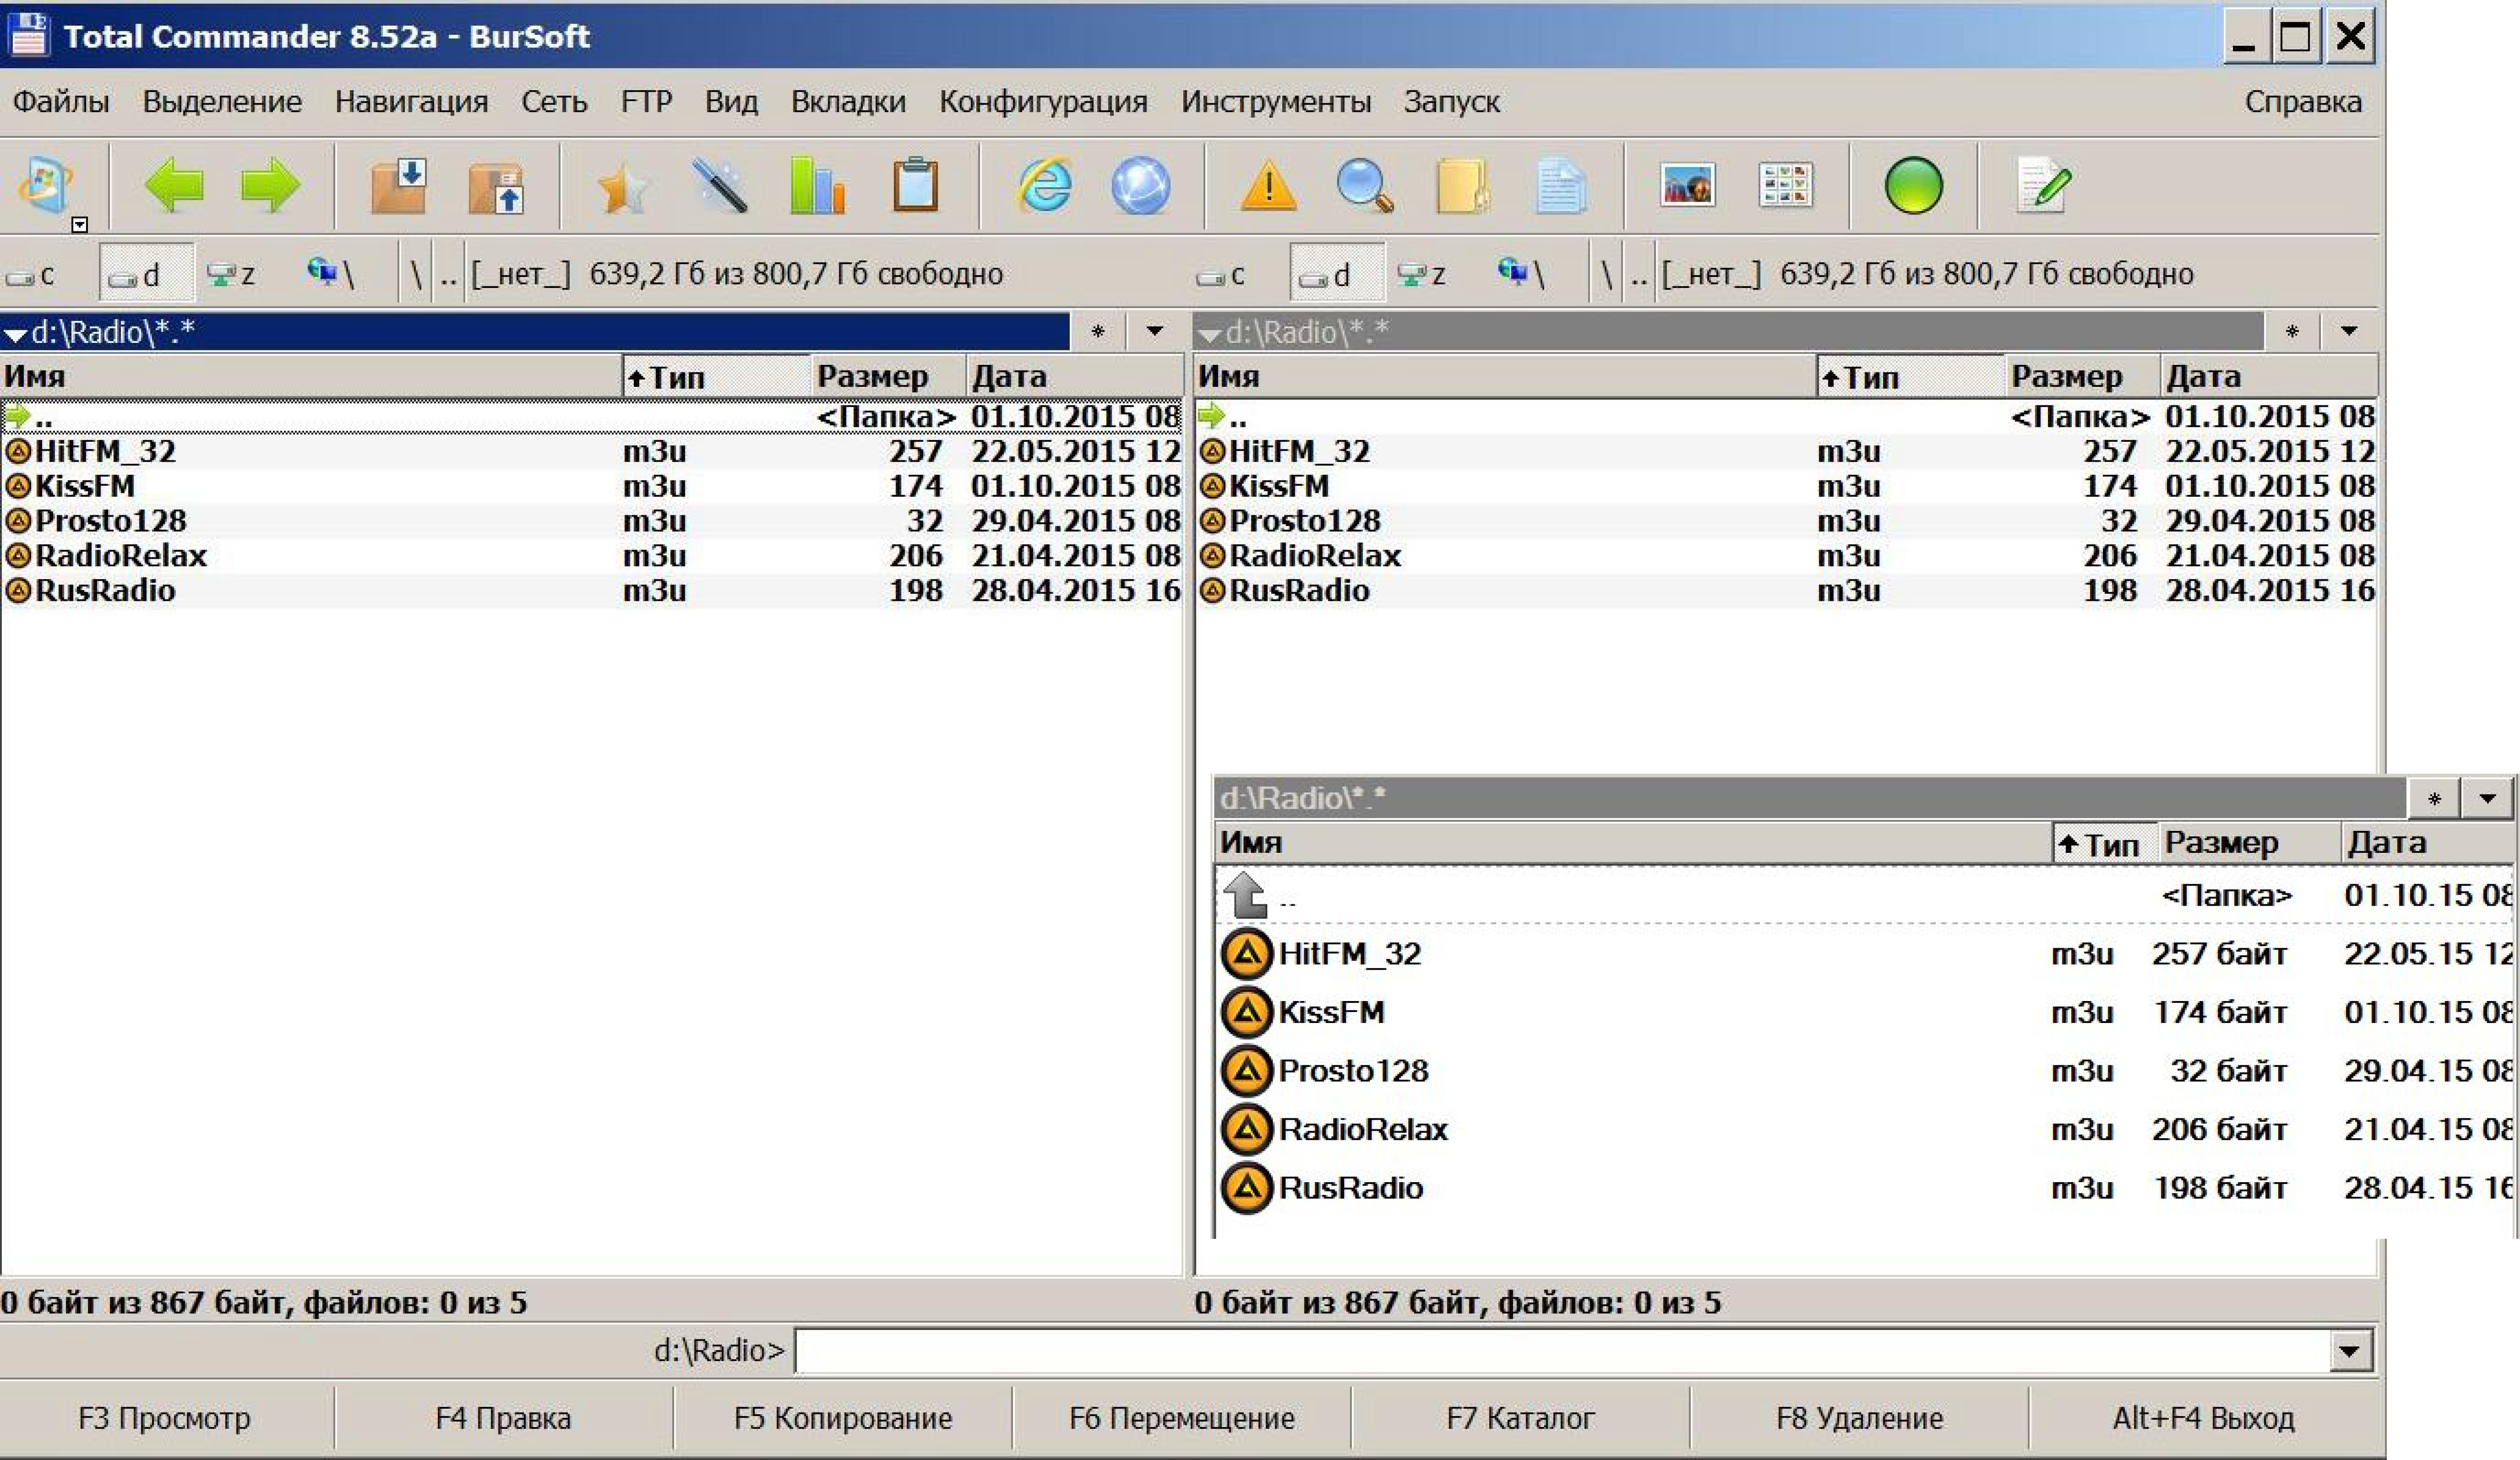Sort left panel by Размер column

[x=888, y=377]
